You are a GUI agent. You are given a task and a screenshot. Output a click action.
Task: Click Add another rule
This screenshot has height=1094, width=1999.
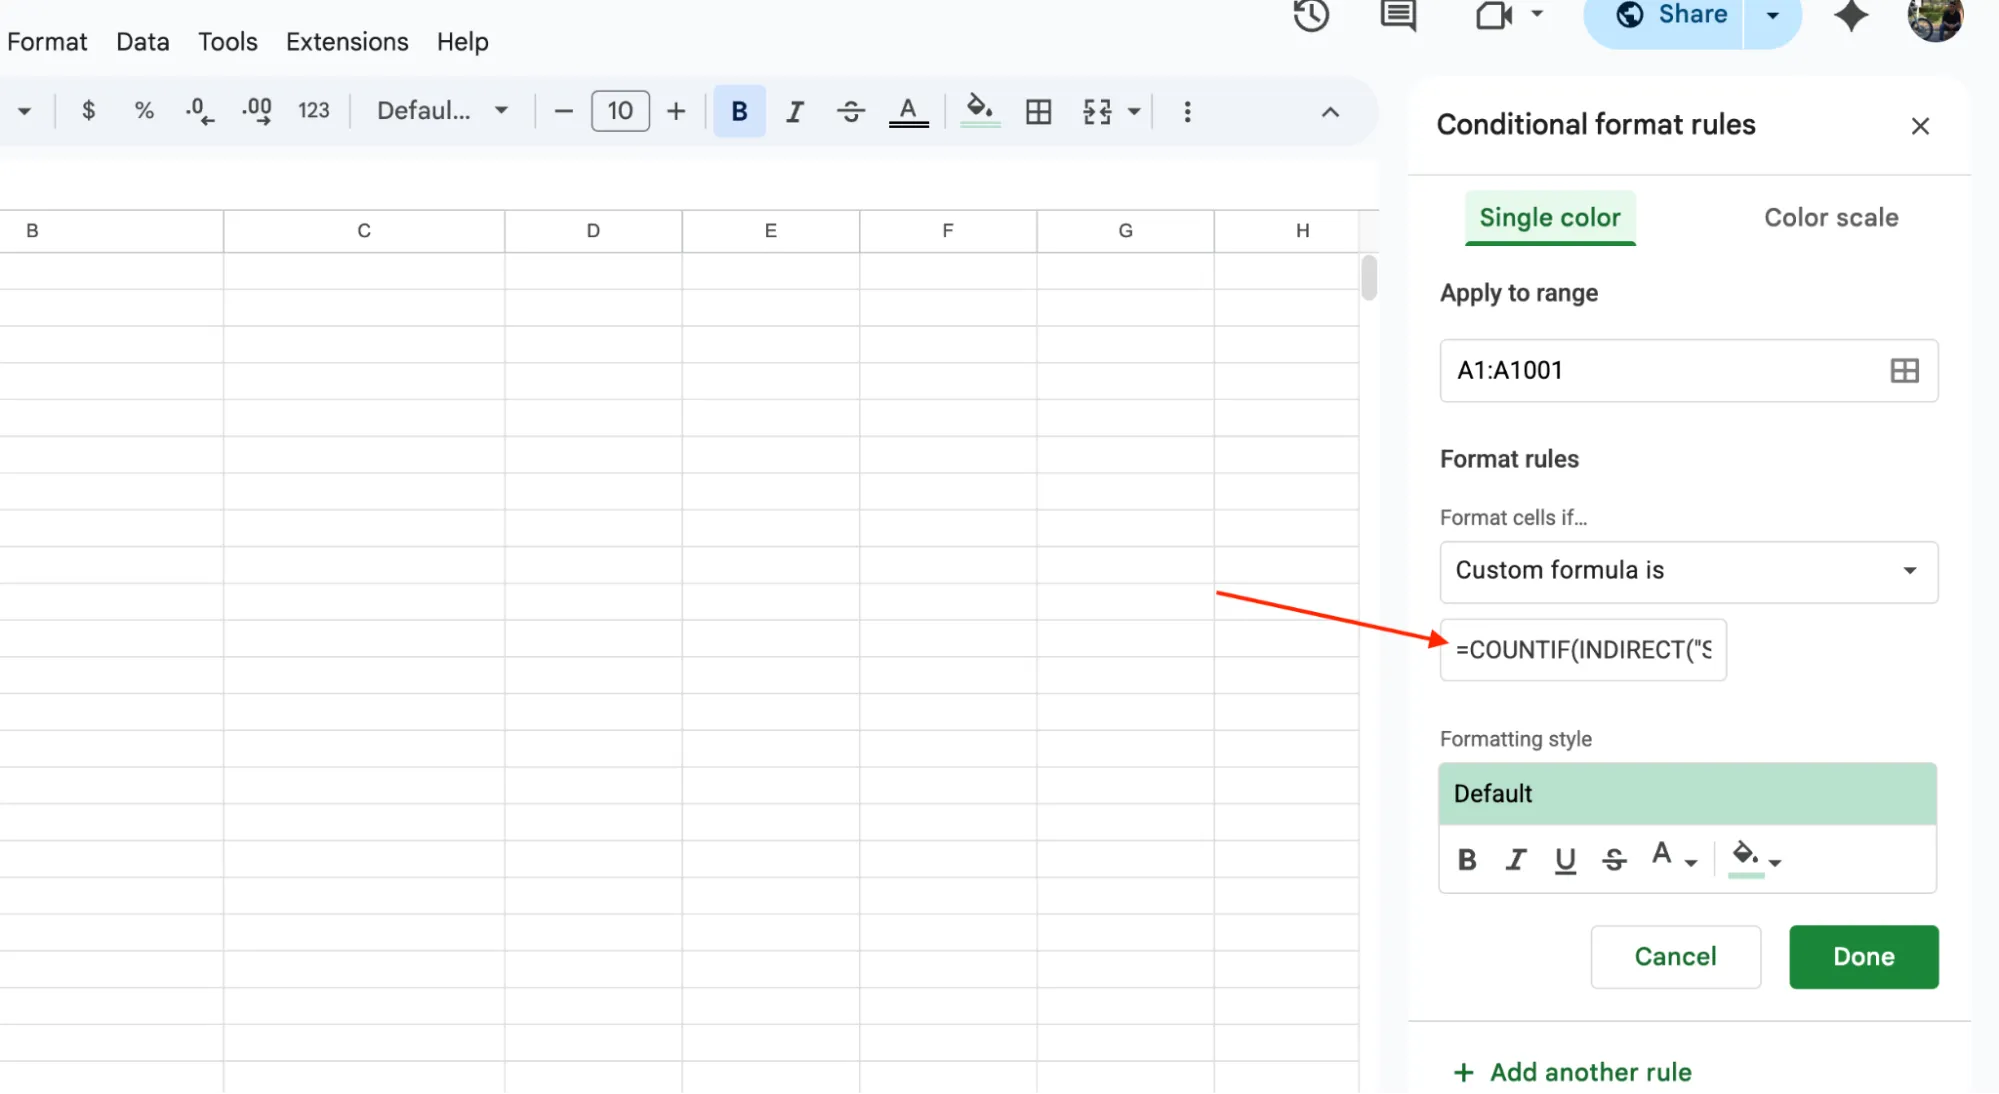(x=1573, y=1071)
